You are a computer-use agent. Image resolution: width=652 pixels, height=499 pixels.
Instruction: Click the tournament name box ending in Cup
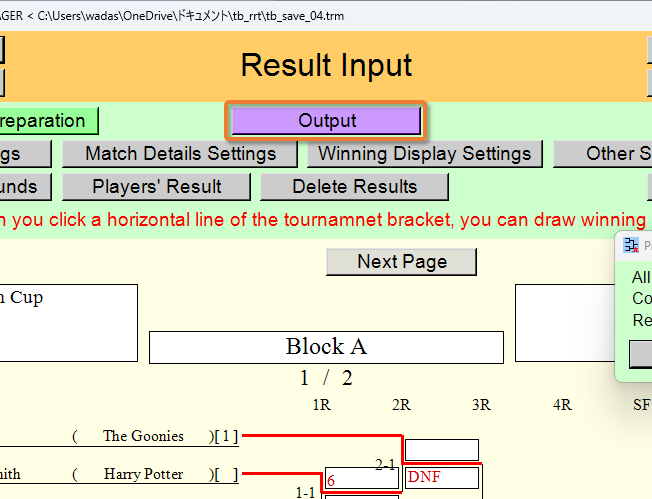[69, 323]
